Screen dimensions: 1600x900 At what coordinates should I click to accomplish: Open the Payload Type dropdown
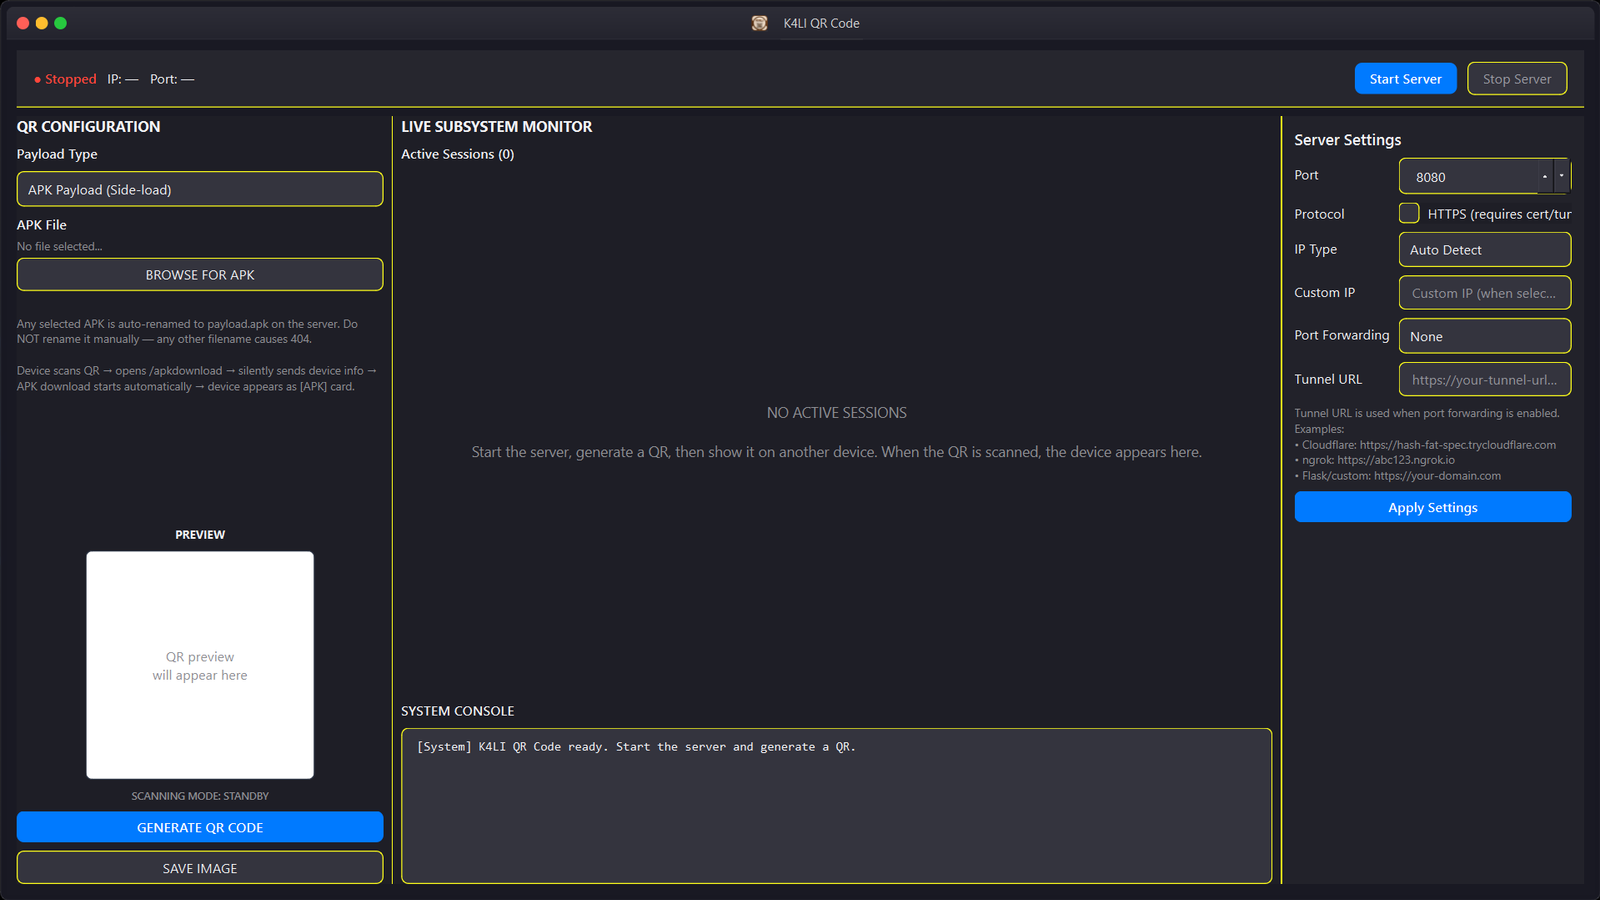[200, 189]
